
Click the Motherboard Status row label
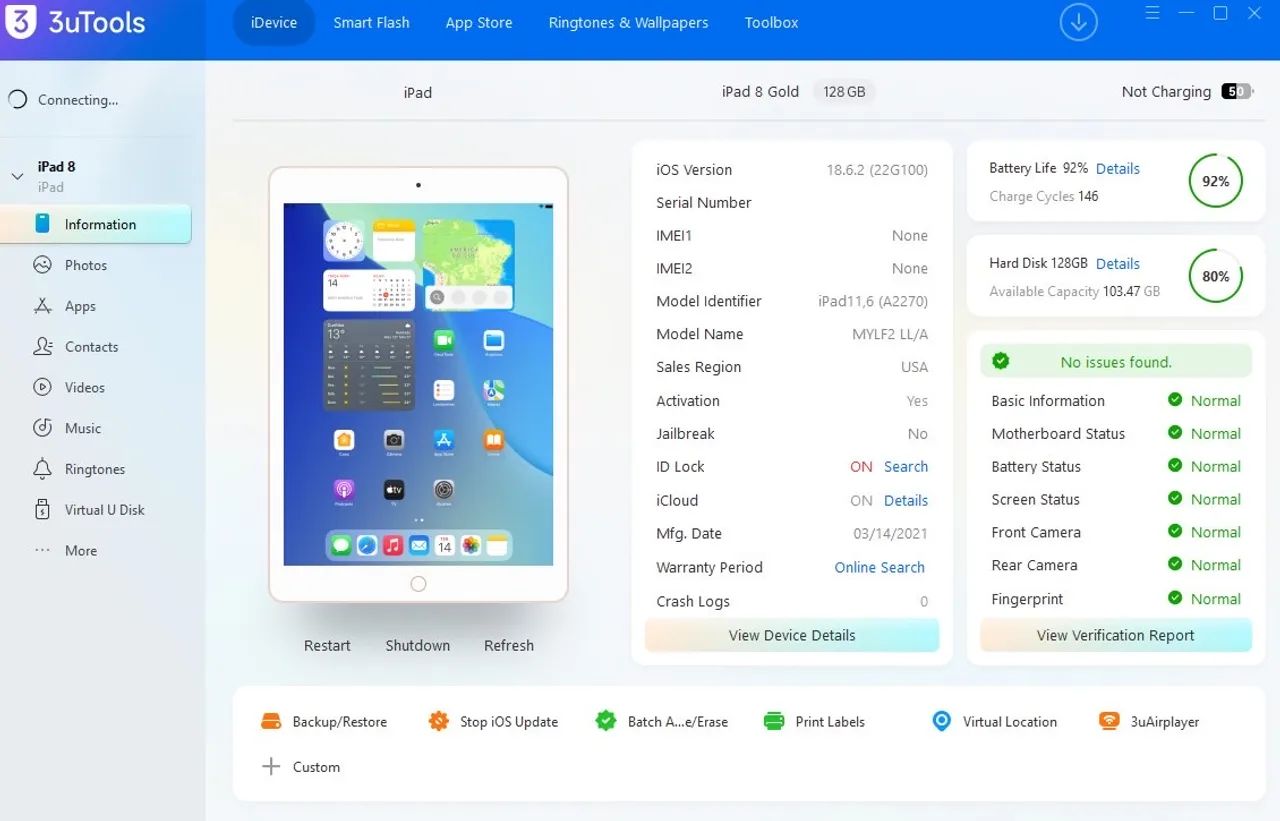[1058, 434]
